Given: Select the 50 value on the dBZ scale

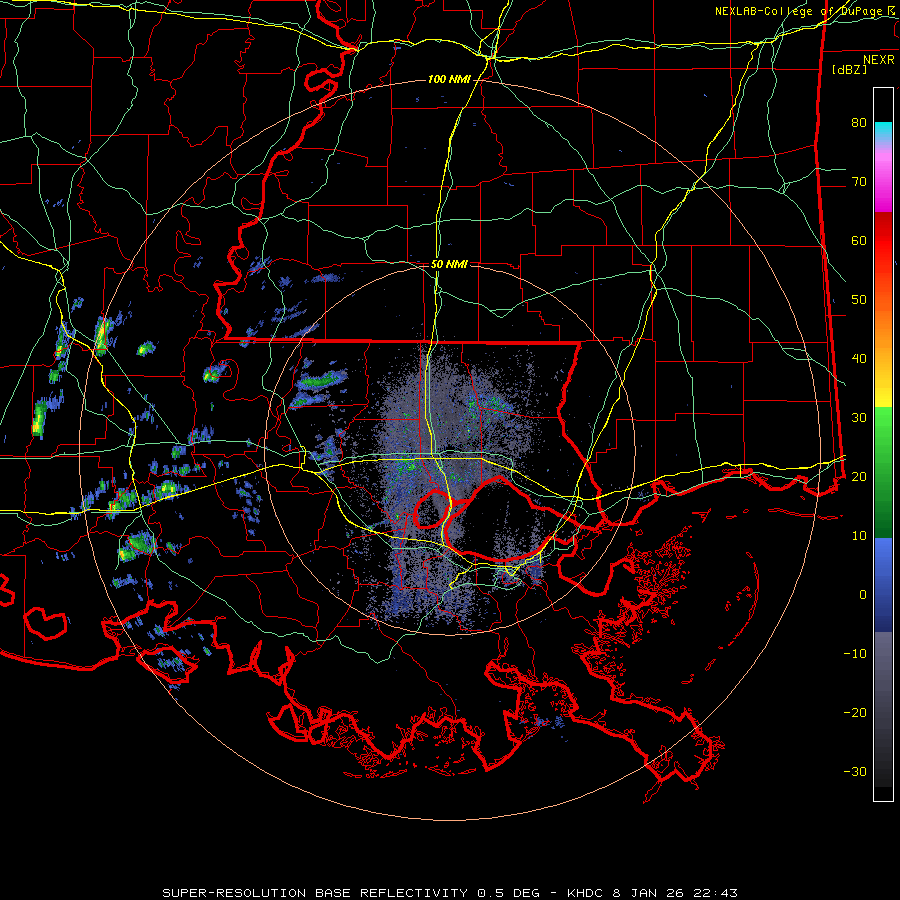Looking at the screenshot, I should (x=859, y=300).
